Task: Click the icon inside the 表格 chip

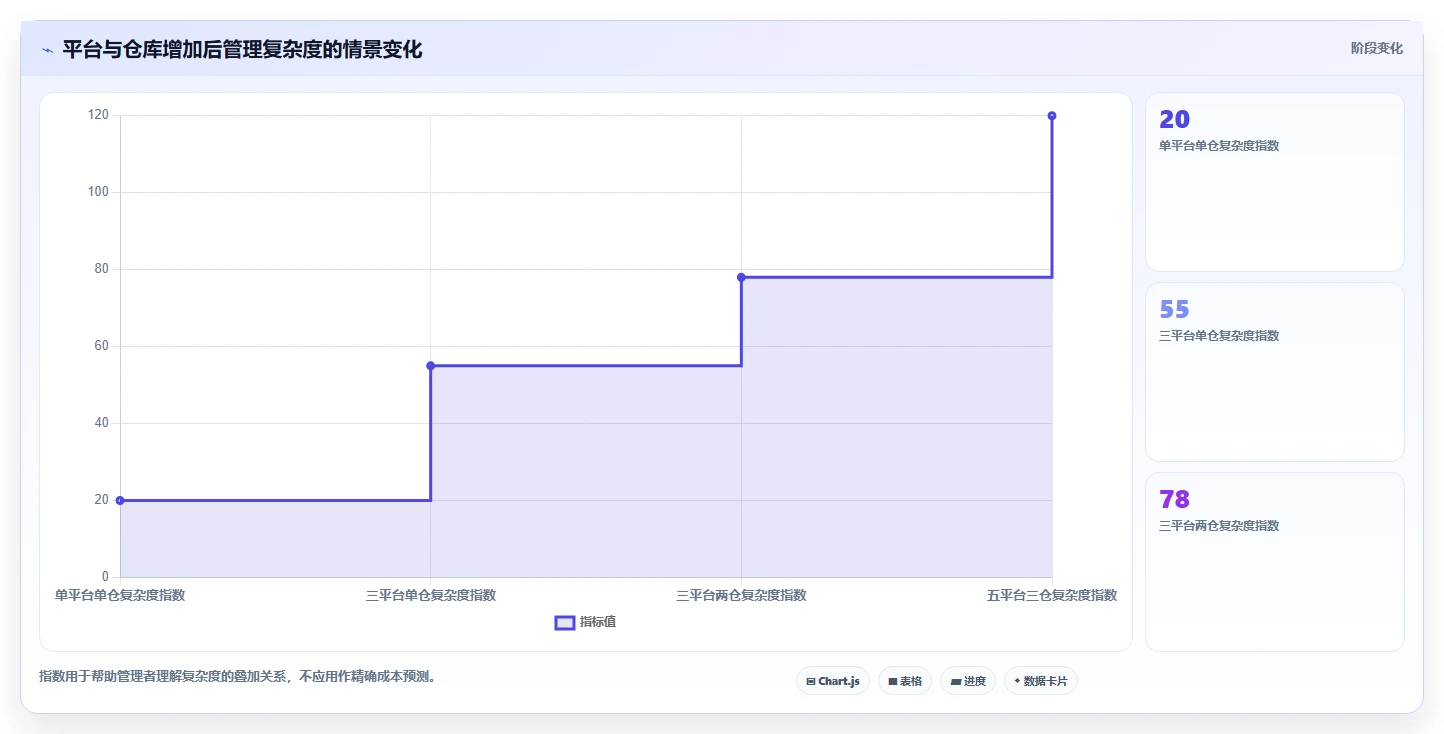Action: click(x=892, y=682)
